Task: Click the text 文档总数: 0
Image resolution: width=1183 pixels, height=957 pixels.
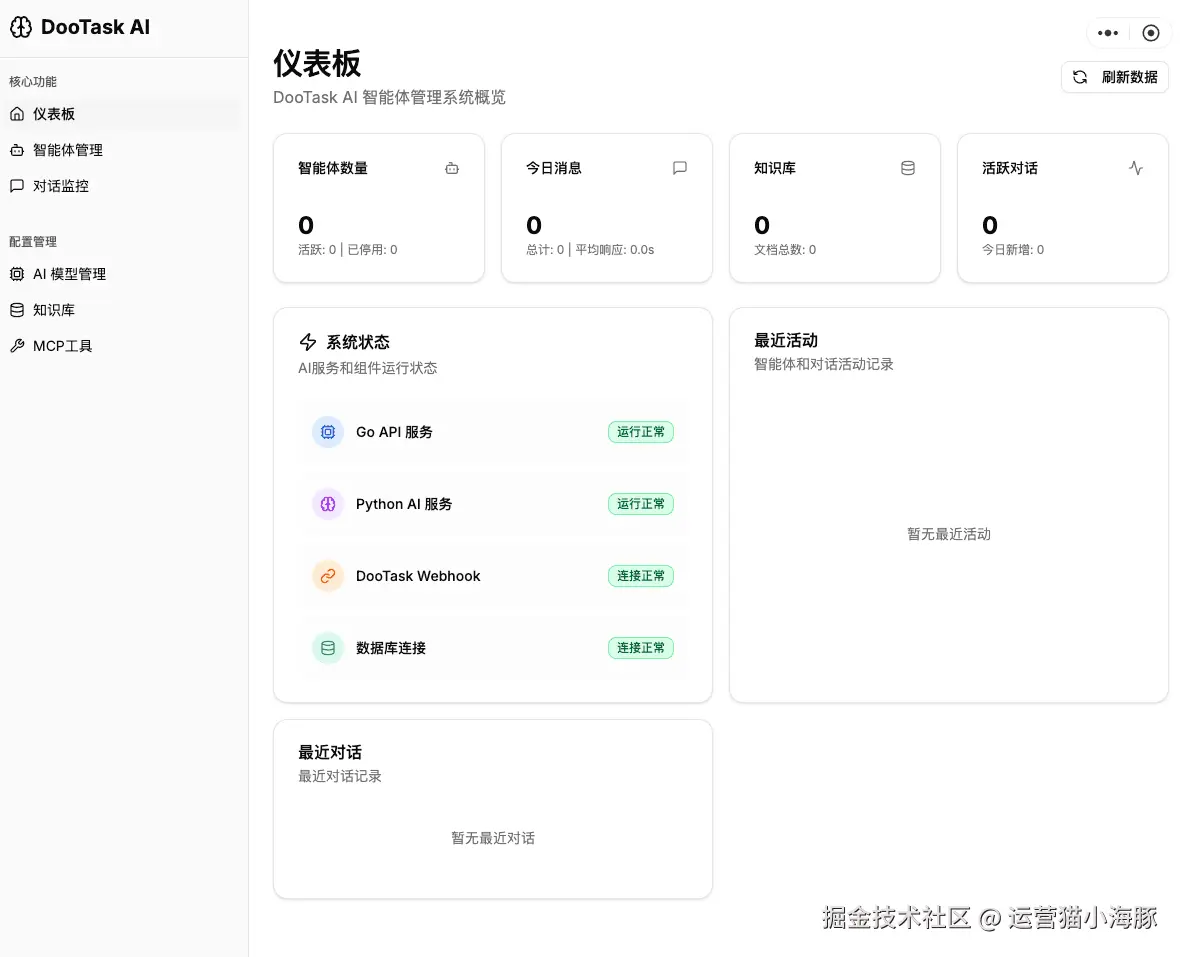Action: [x=785, y=250]
